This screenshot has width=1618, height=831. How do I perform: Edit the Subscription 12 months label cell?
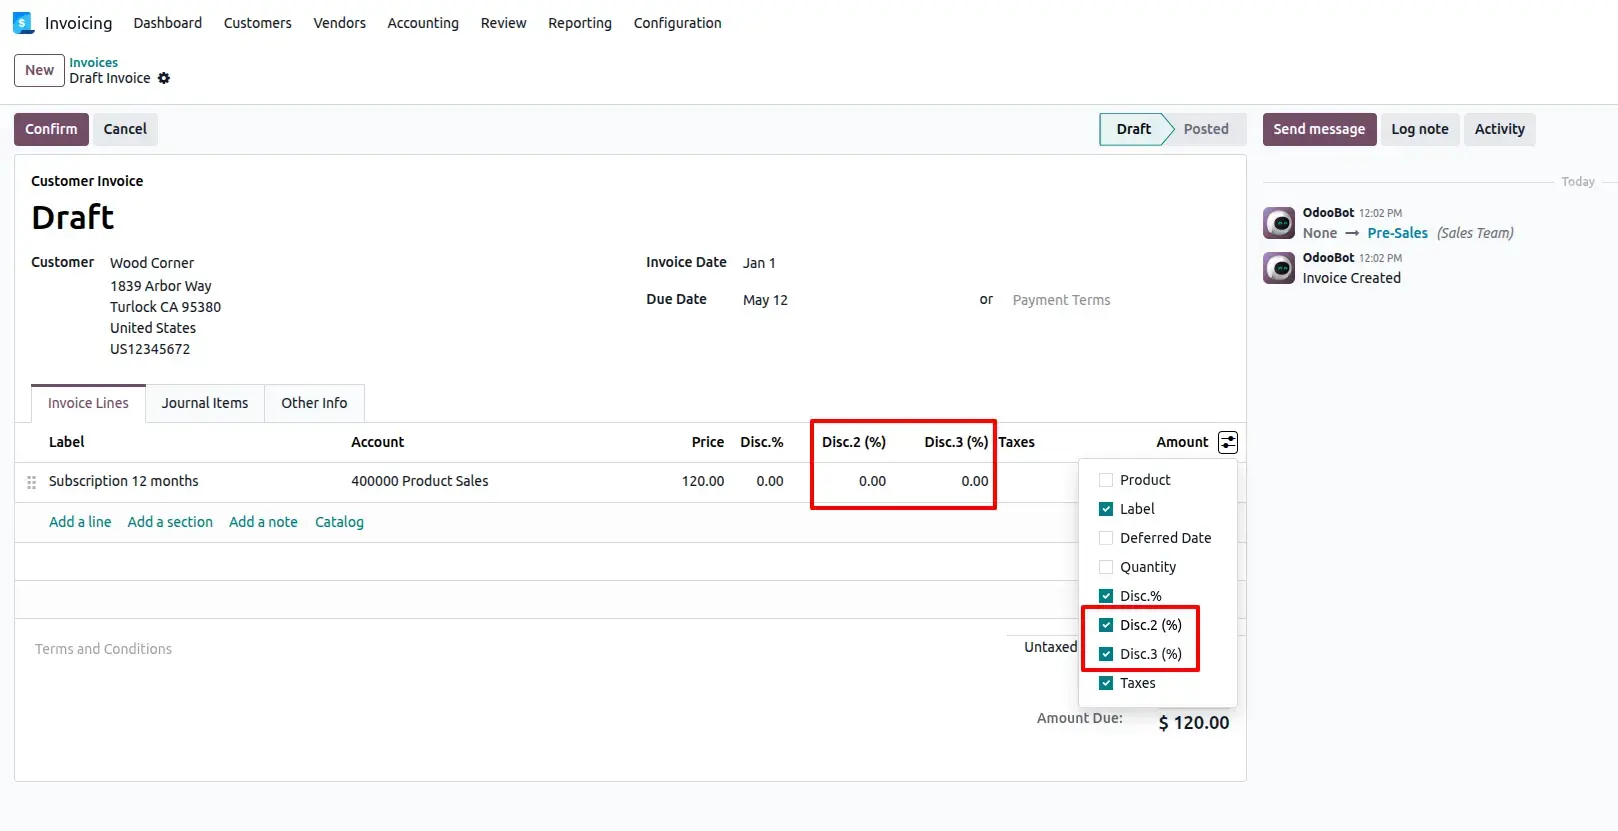pyautogui.click(x=123, y=481)
